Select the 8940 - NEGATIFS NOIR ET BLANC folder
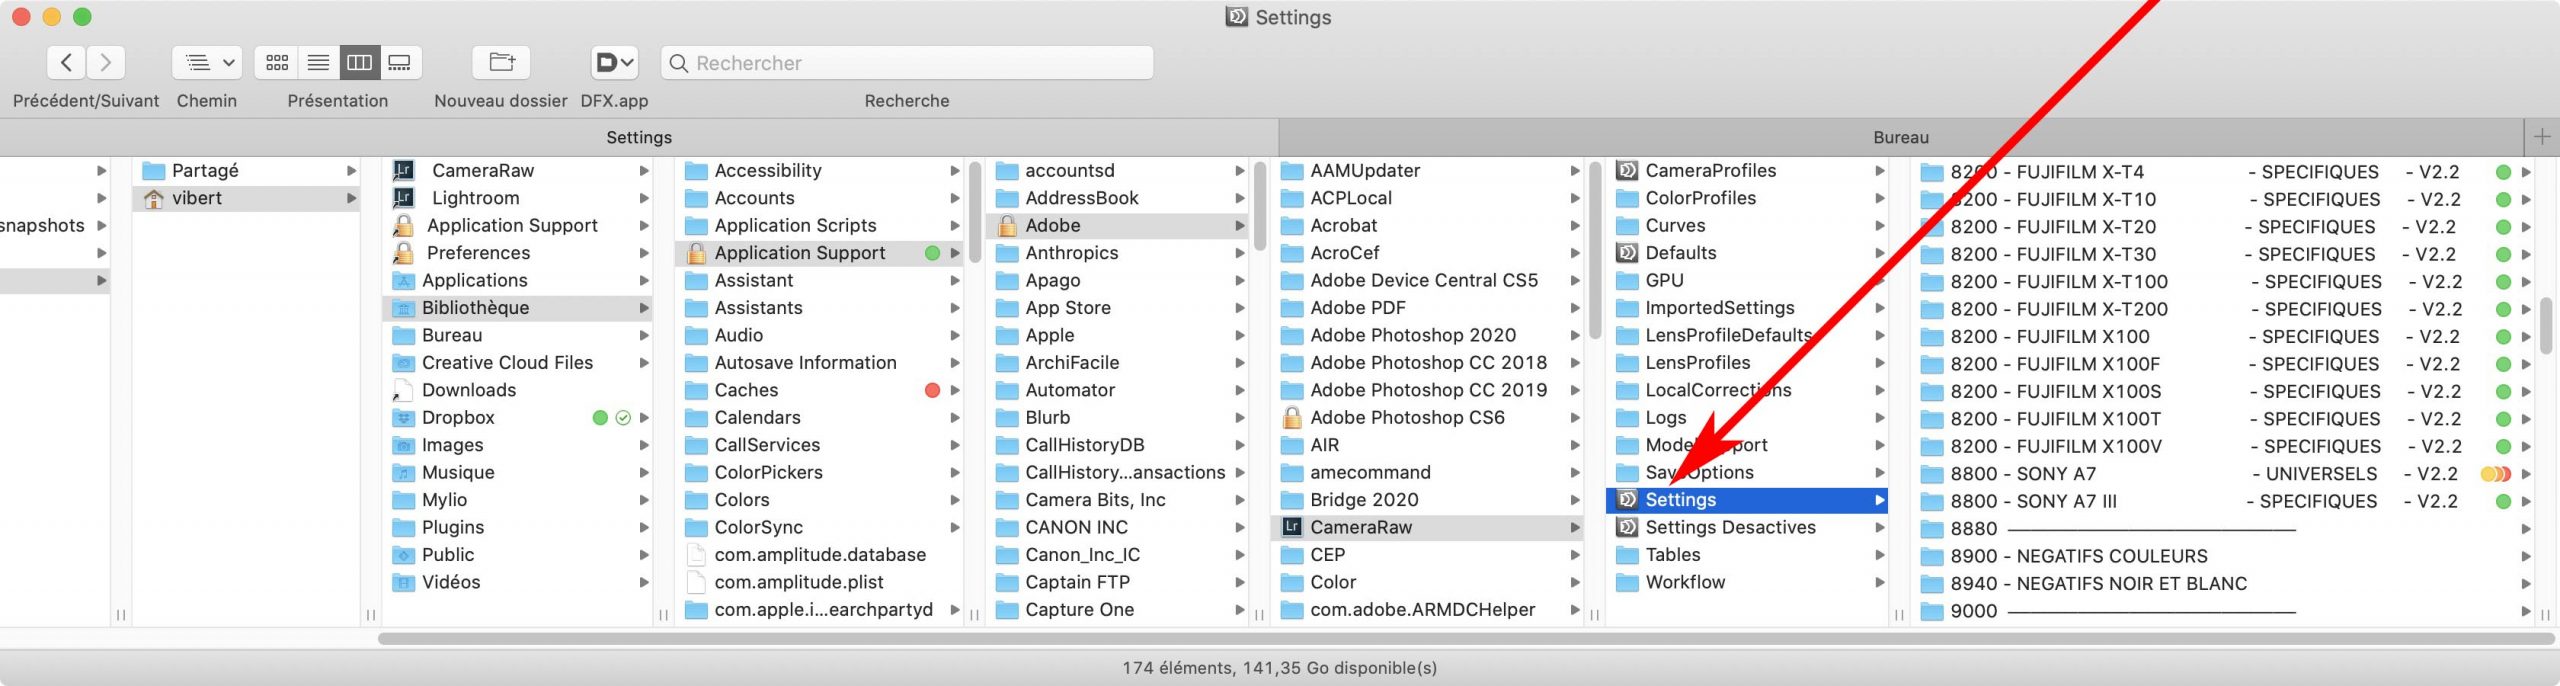The image size is (2560, 686). click(x=2098, y=583)
